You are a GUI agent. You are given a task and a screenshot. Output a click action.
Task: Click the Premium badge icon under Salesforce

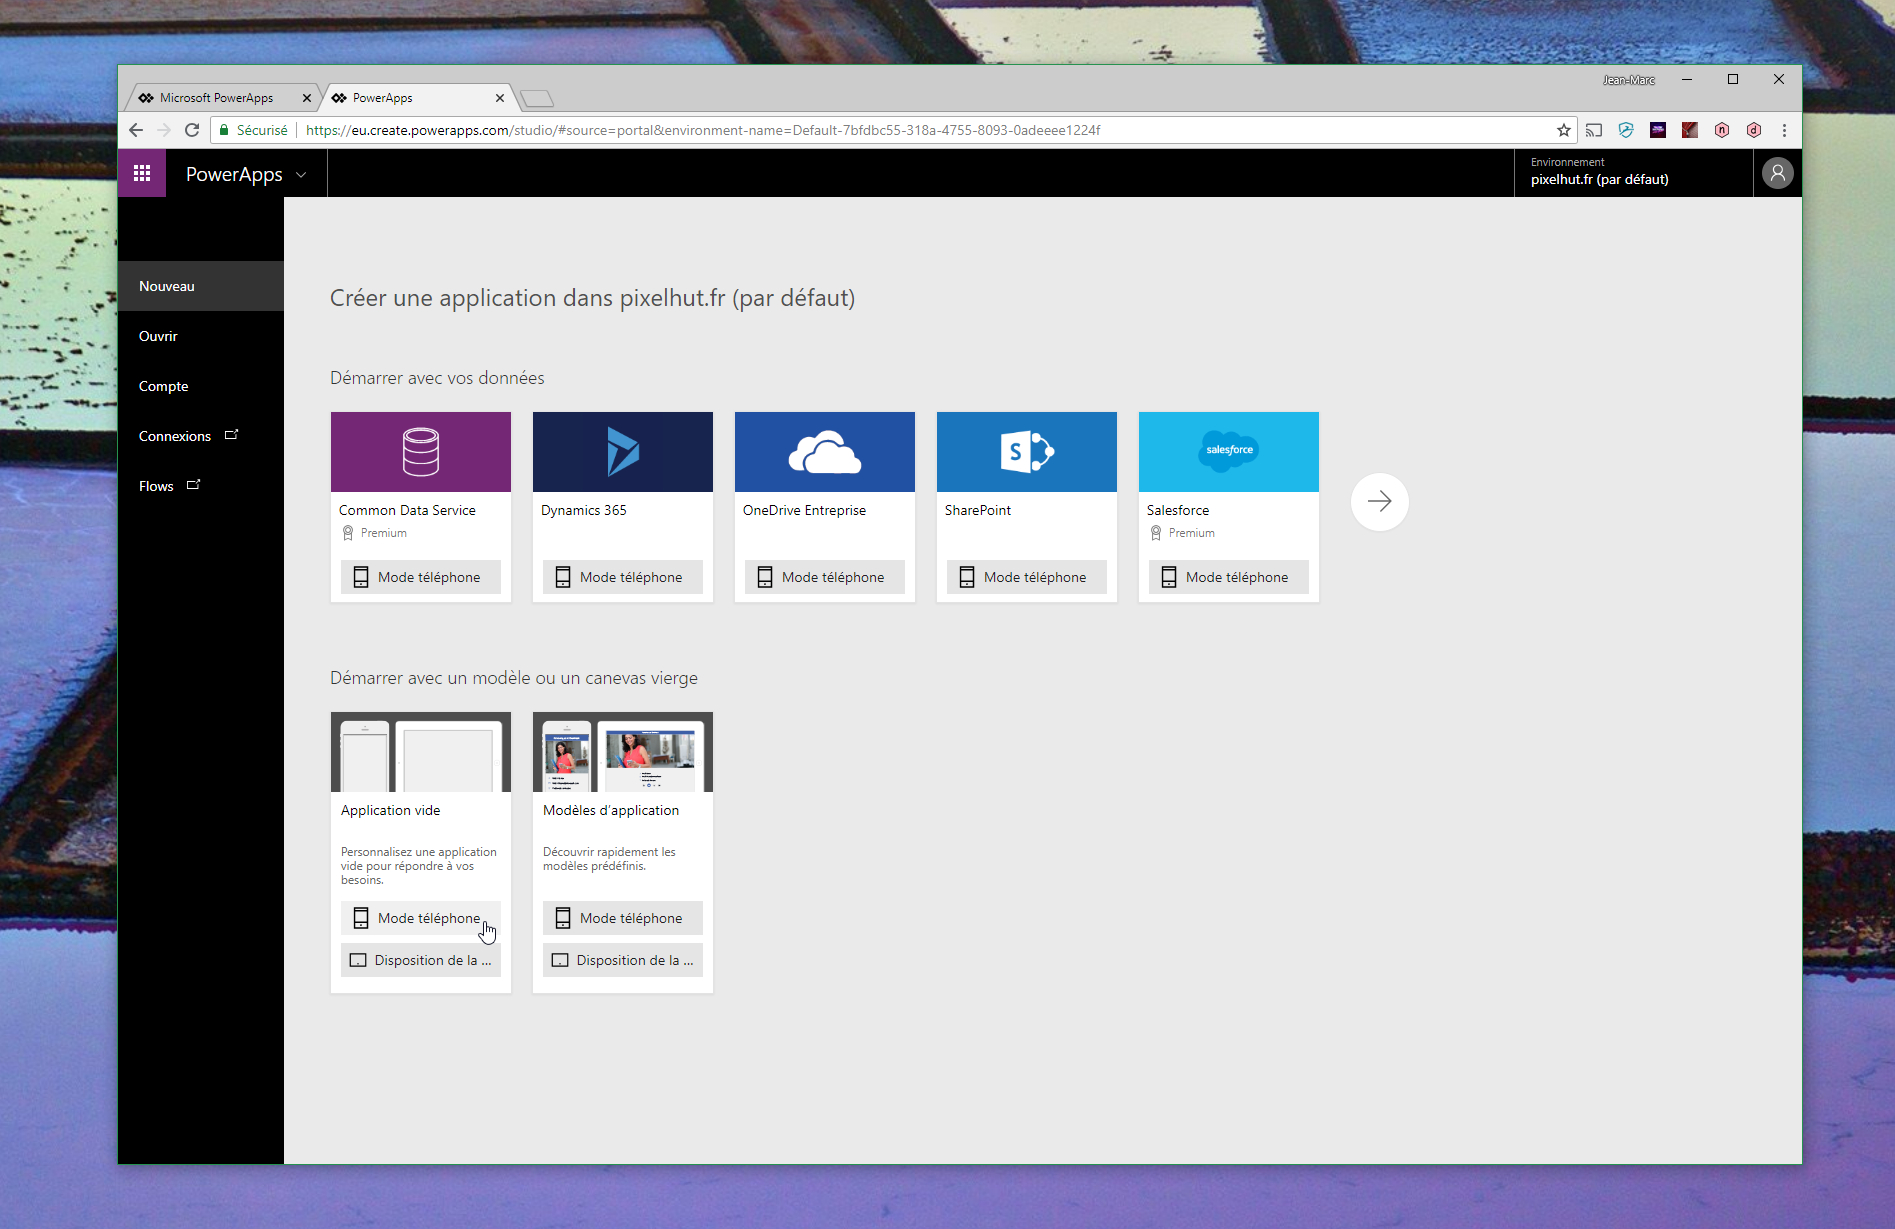1156,533
